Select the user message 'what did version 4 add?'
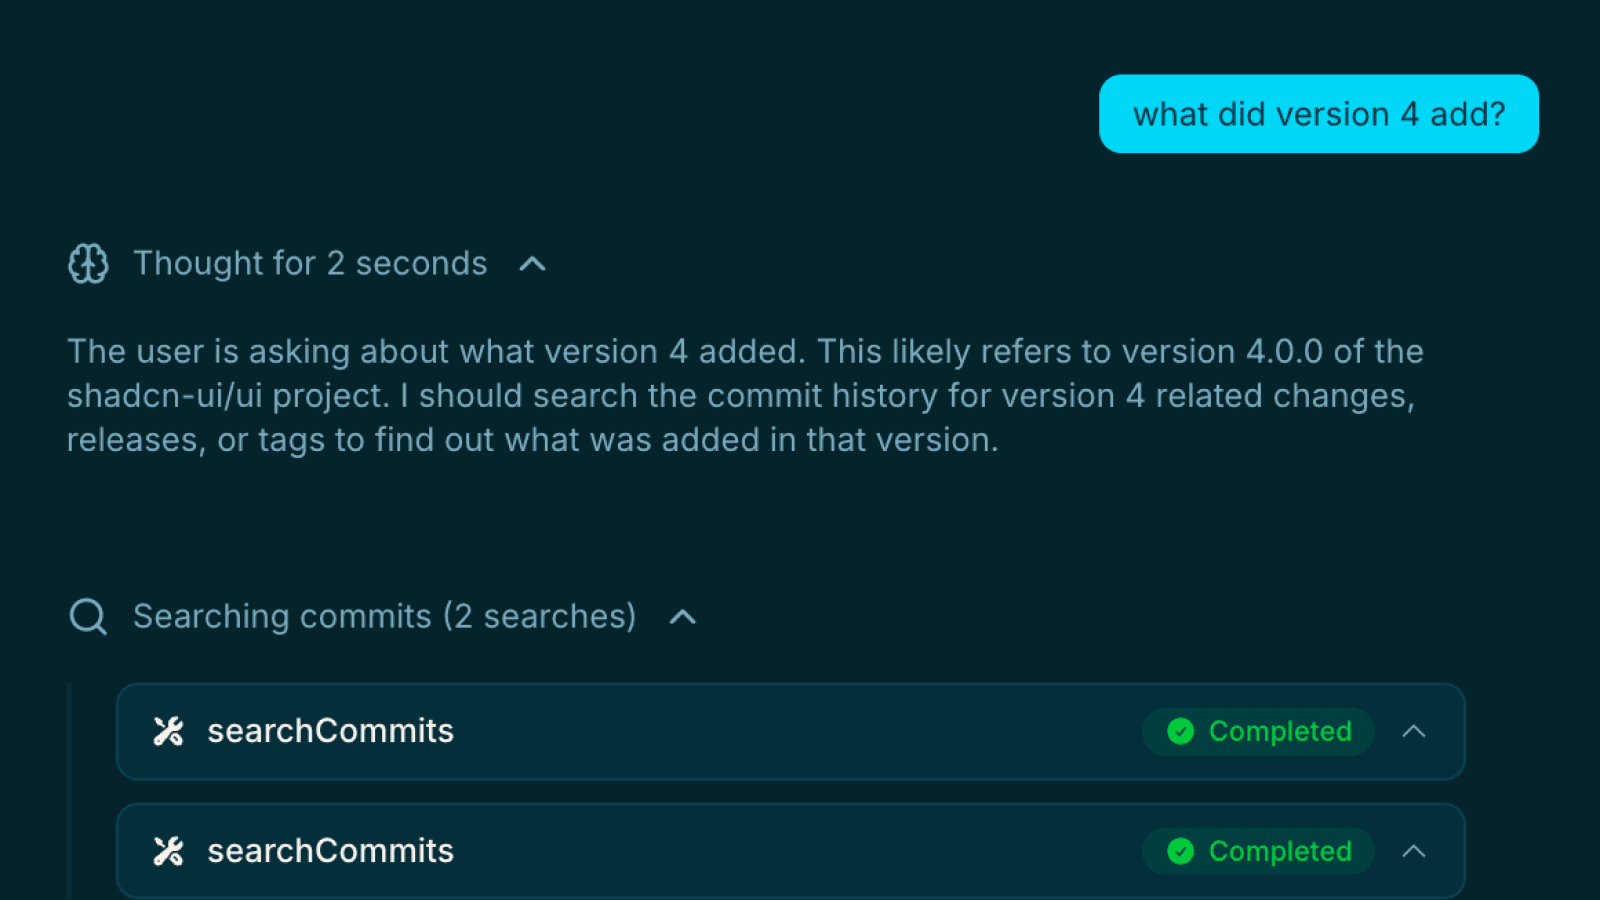The height and width of the screenshot is (900, 1600). pyautogui.click(x=1319, y=114)
